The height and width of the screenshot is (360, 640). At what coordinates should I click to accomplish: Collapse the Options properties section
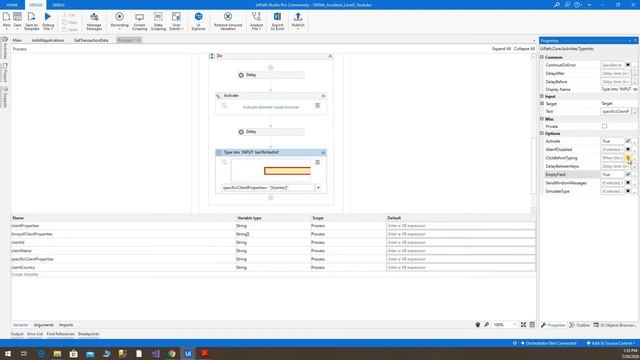[x=542, y=133]
